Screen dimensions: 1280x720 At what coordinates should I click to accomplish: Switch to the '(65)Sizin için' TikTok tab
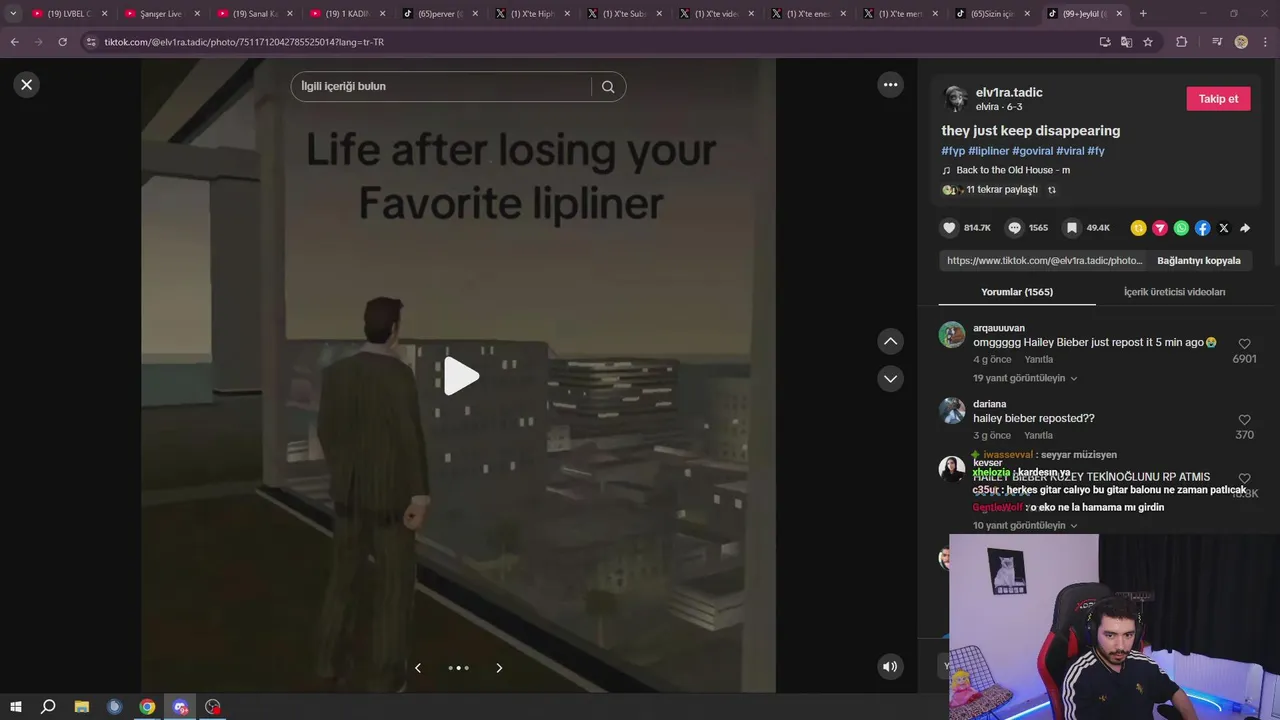[x=991, y=14]
